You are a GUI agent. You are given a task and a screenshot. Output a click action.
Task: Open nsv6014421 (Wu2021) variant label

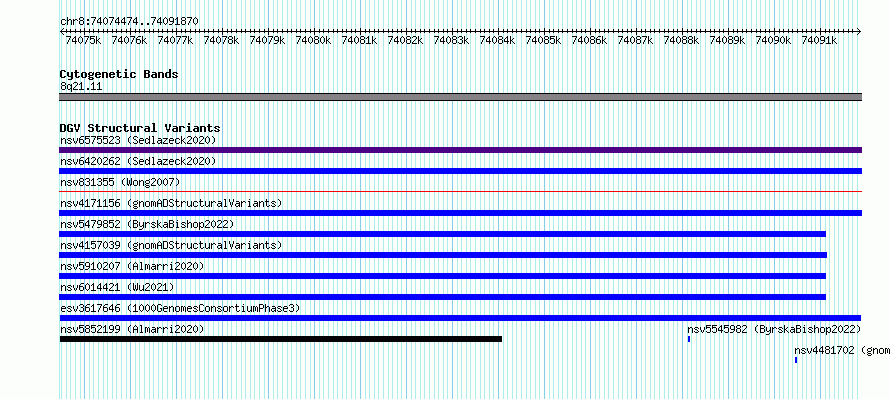click(x=117, y=287)
